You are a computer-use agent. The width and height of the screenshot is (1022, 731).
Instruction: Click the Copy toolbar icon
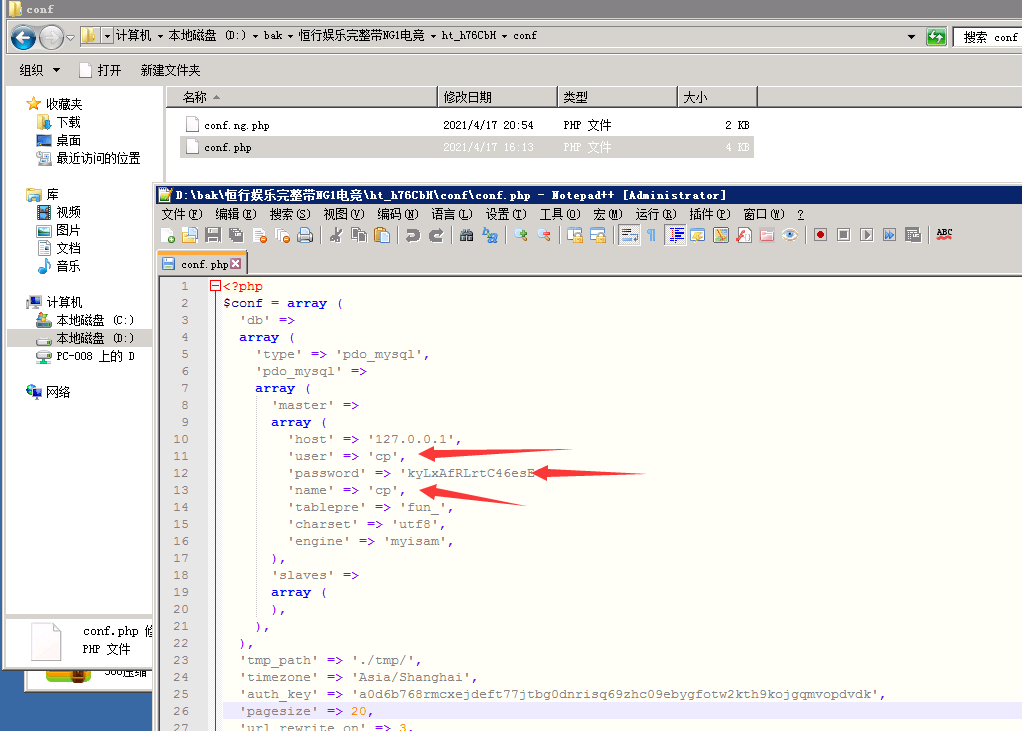tap(358, 235)
